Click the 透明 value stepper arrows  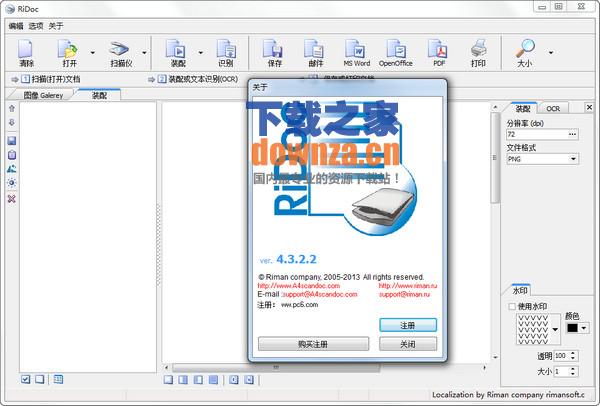(572, 355)
